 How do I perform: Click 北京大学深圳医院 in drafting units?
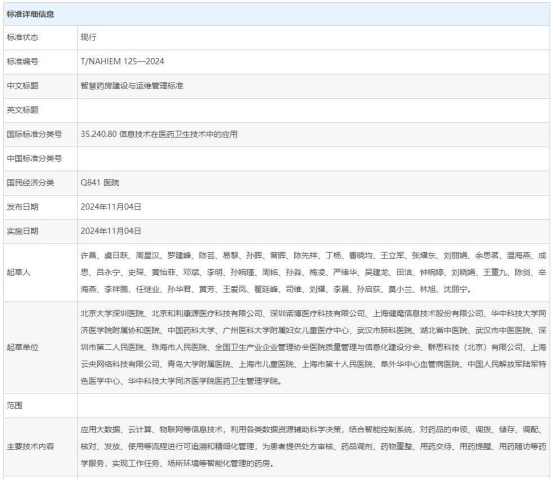click(112, 313)
